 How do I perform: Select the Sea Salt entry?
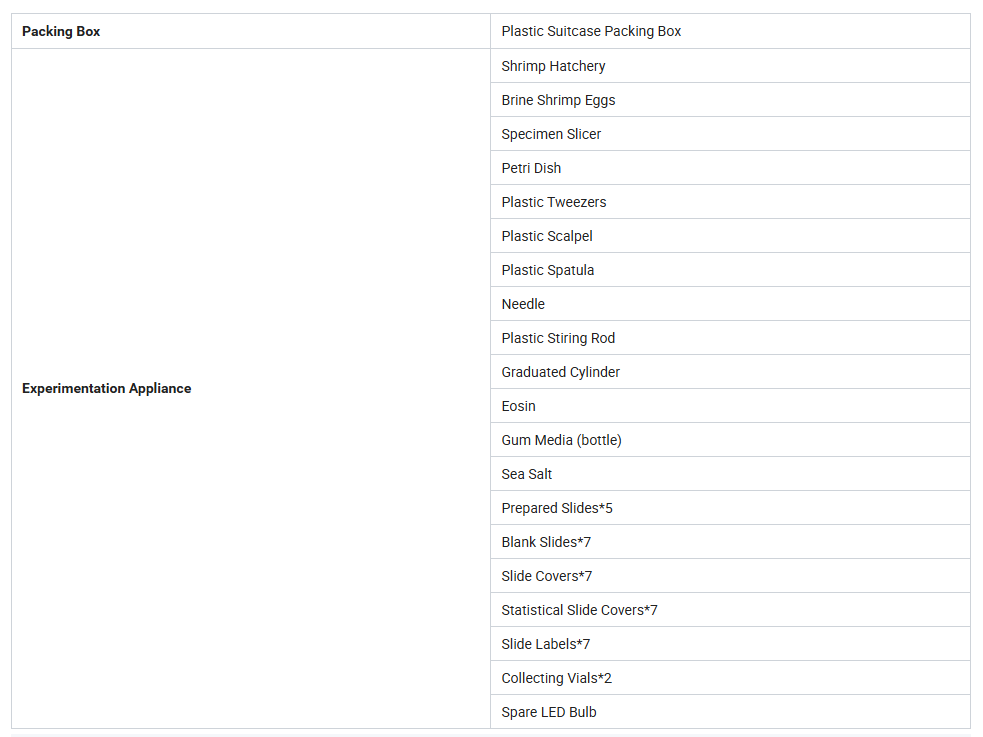[x=730, y=474]
